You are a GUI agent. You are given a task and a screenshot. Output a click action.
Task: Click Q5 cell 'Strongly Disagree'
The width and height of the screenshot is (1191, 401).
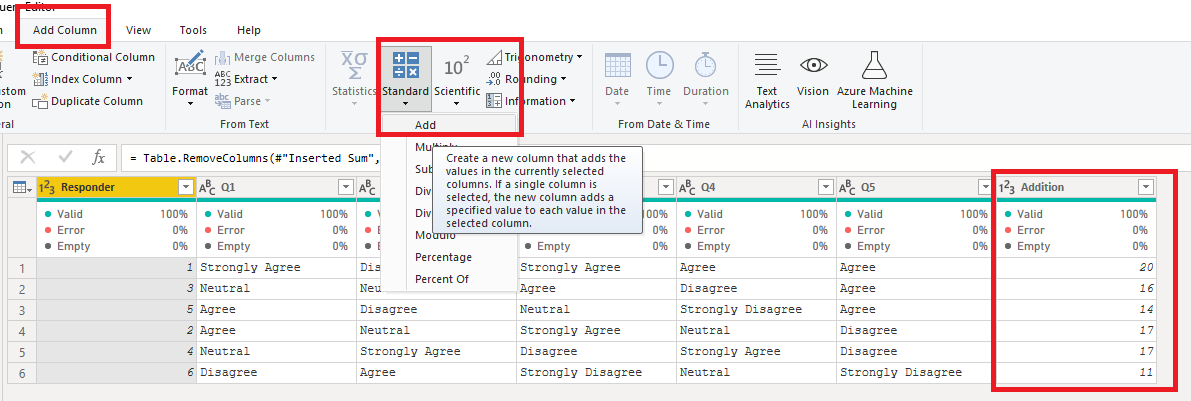[917, 373]
